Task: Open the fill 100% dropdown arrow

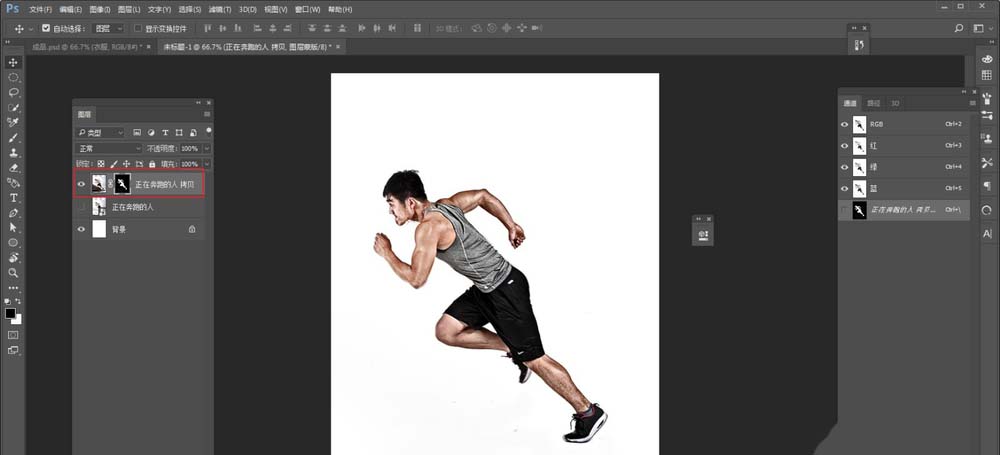Action: pos(206,164)
